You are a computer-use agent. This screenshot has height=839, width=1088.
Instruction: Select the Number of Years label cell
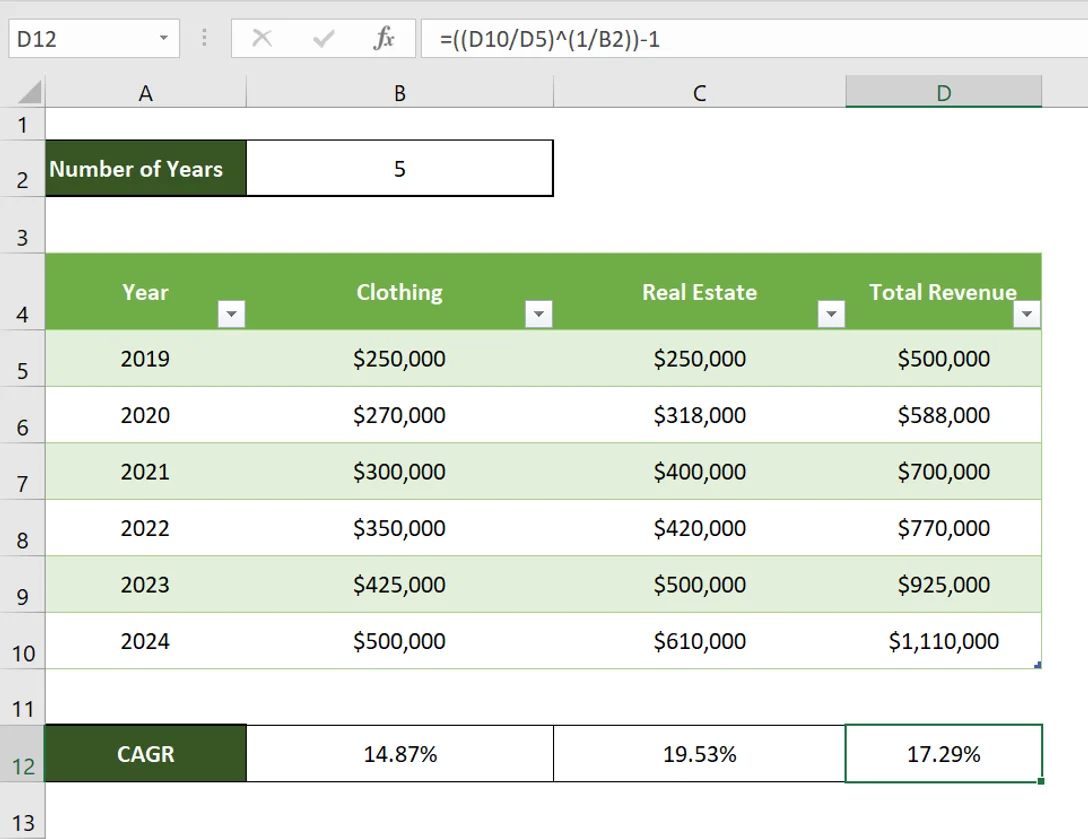click(x=145, y=168)
